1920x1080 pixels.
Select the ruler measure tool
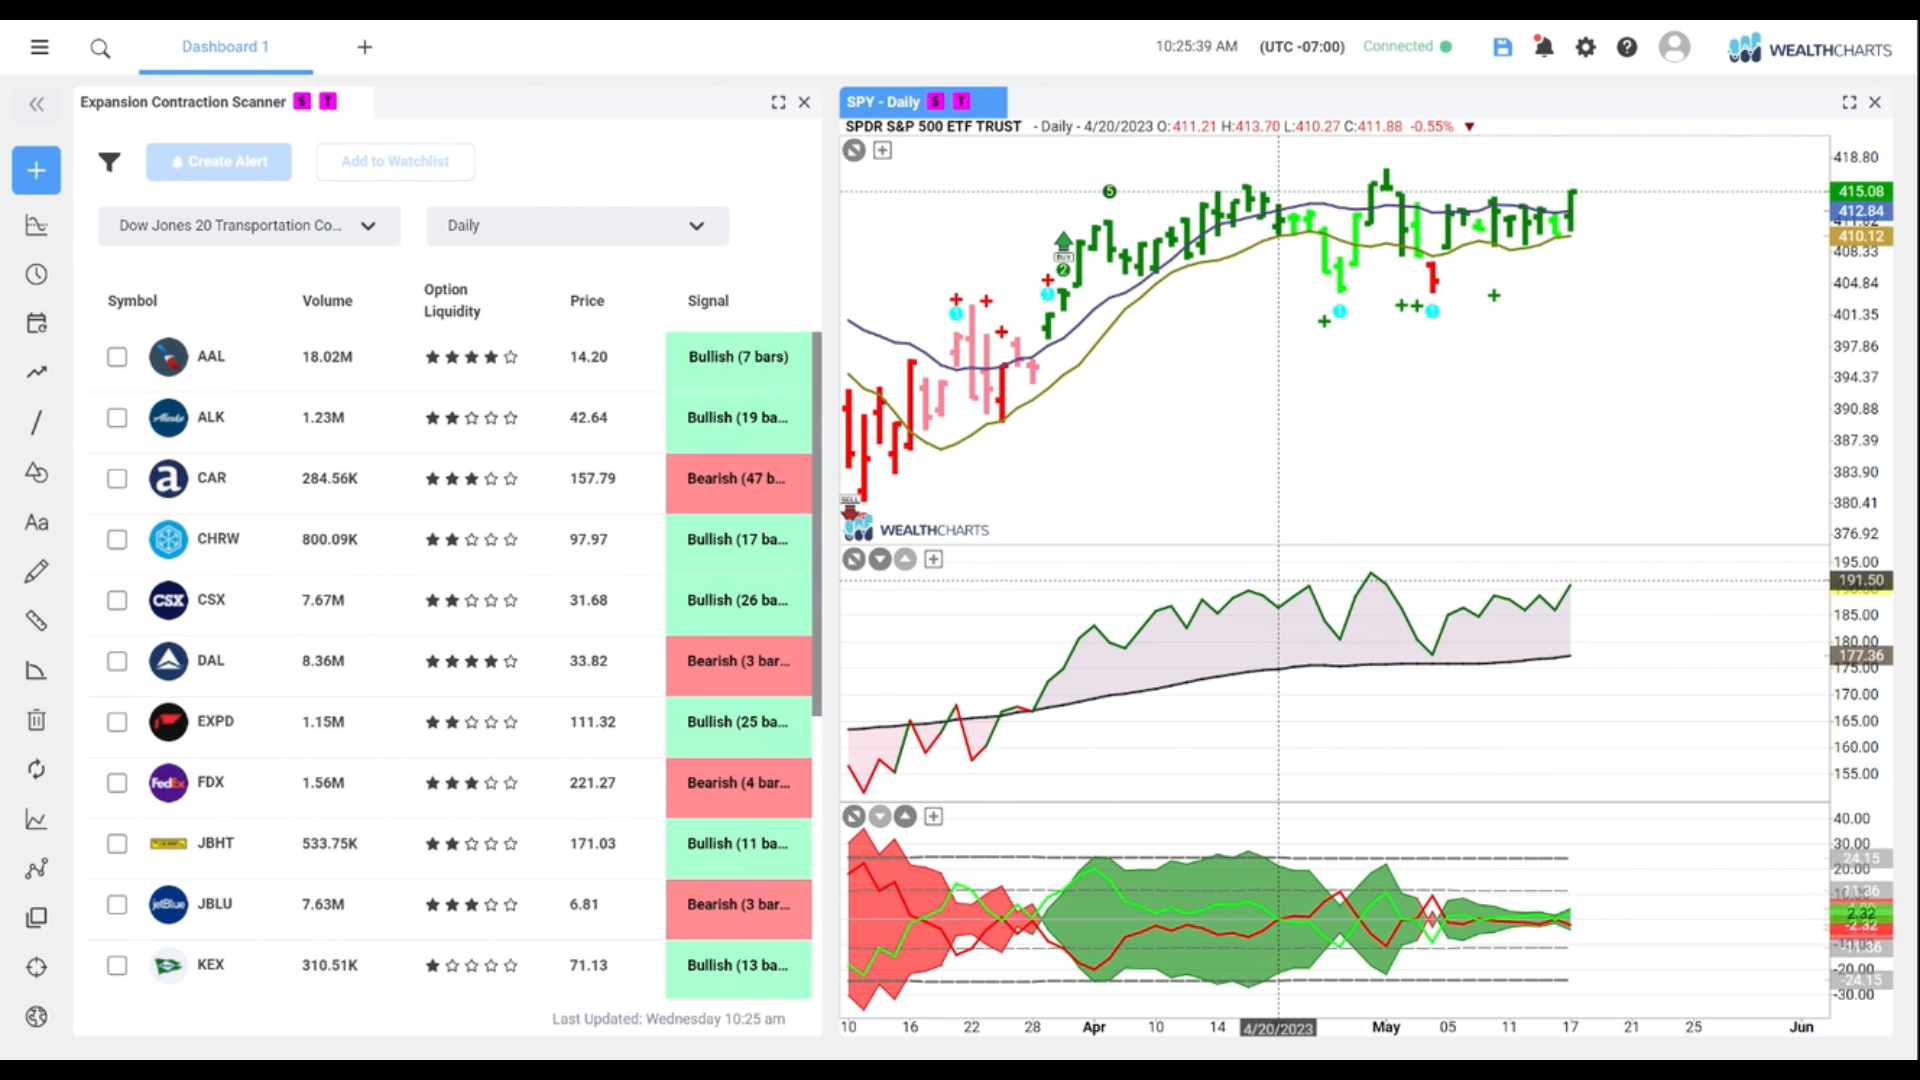pyautogui.click(x=36, y=621)
